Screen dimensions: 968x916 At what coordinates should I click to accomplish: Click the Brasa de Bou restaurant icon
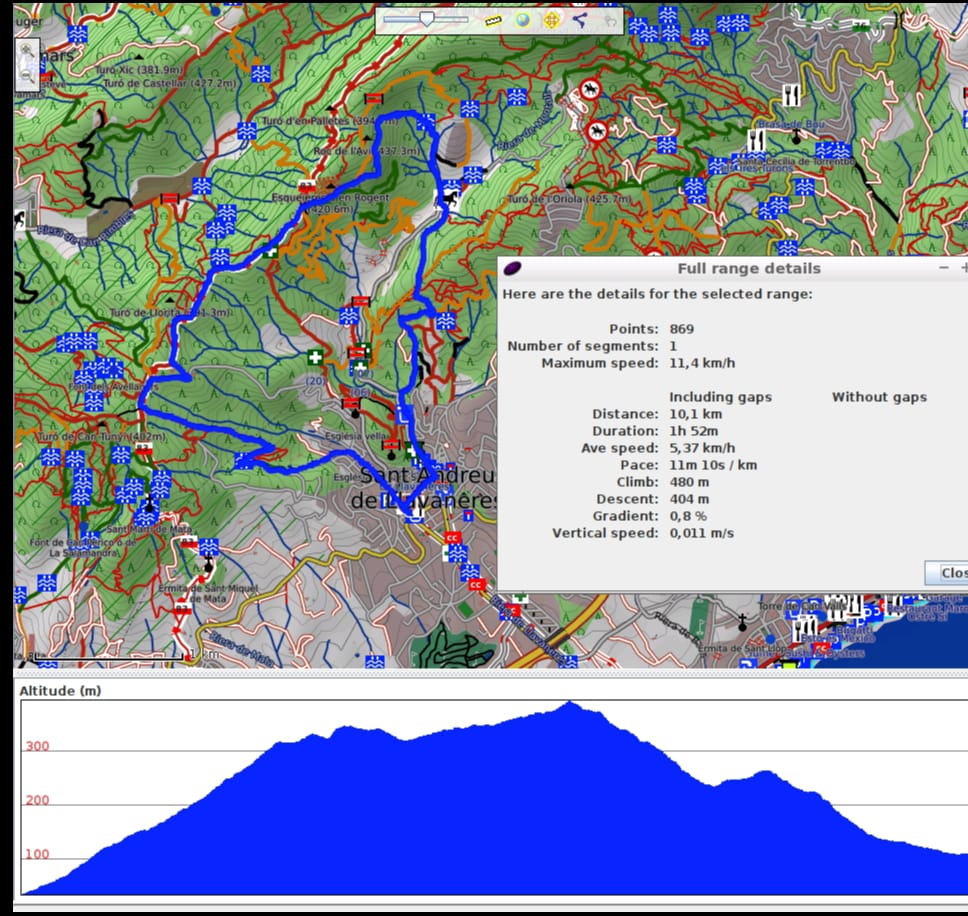pyautogui.click(x=791, y=95)
